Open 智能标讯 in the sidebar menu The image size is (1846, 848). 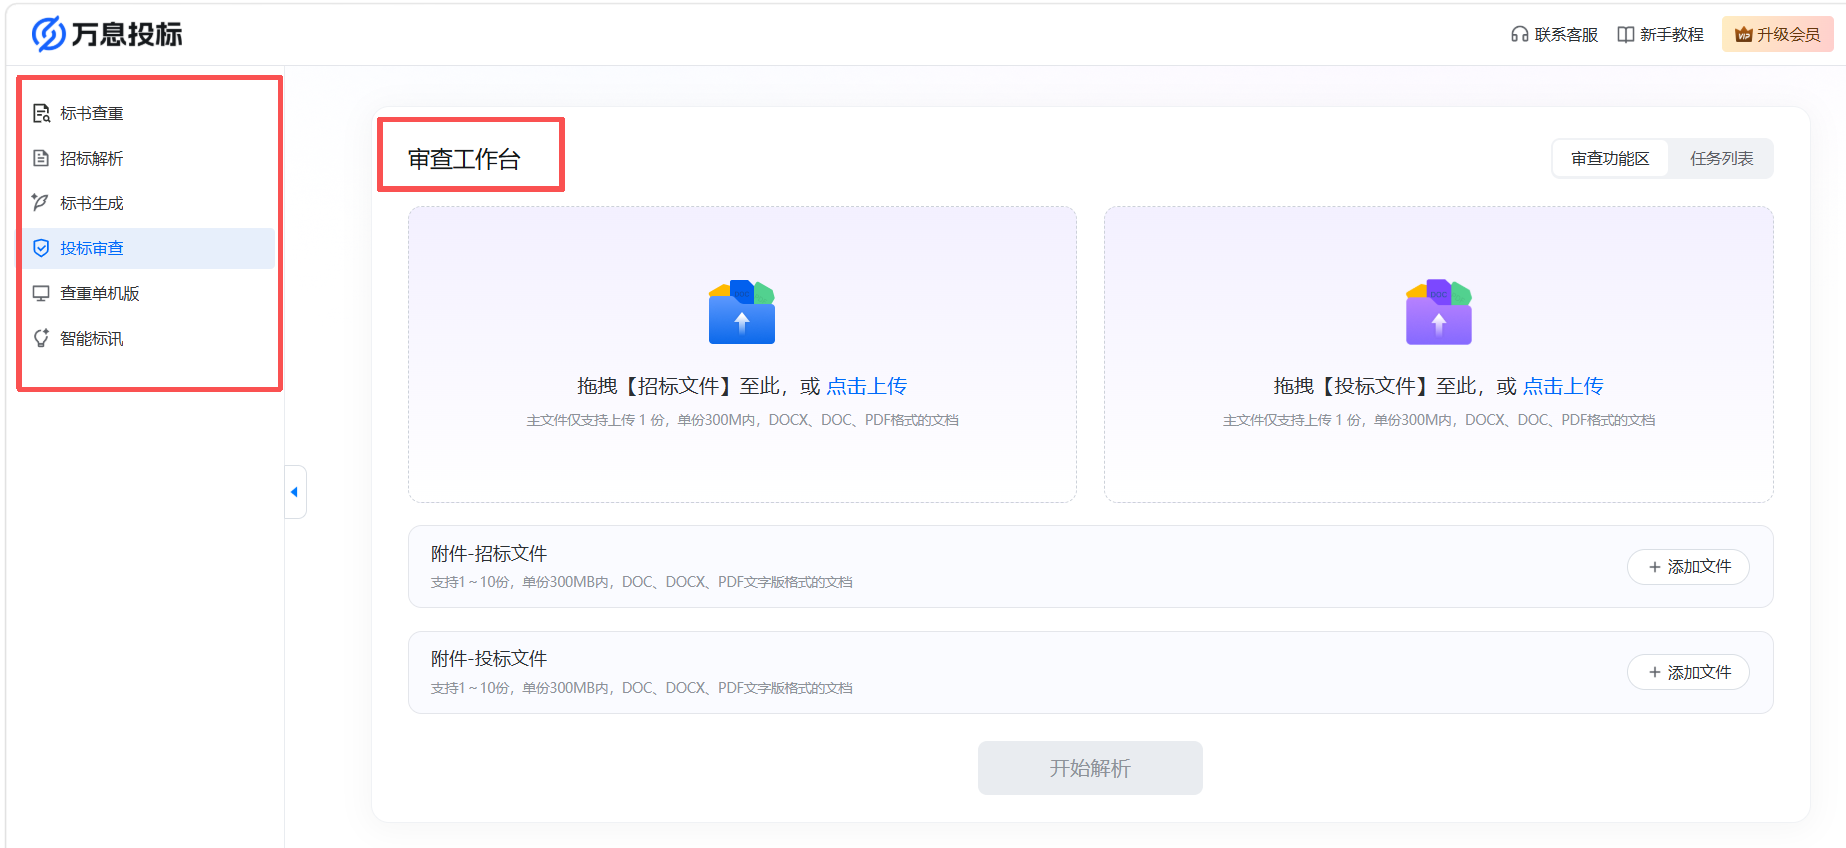148,338
